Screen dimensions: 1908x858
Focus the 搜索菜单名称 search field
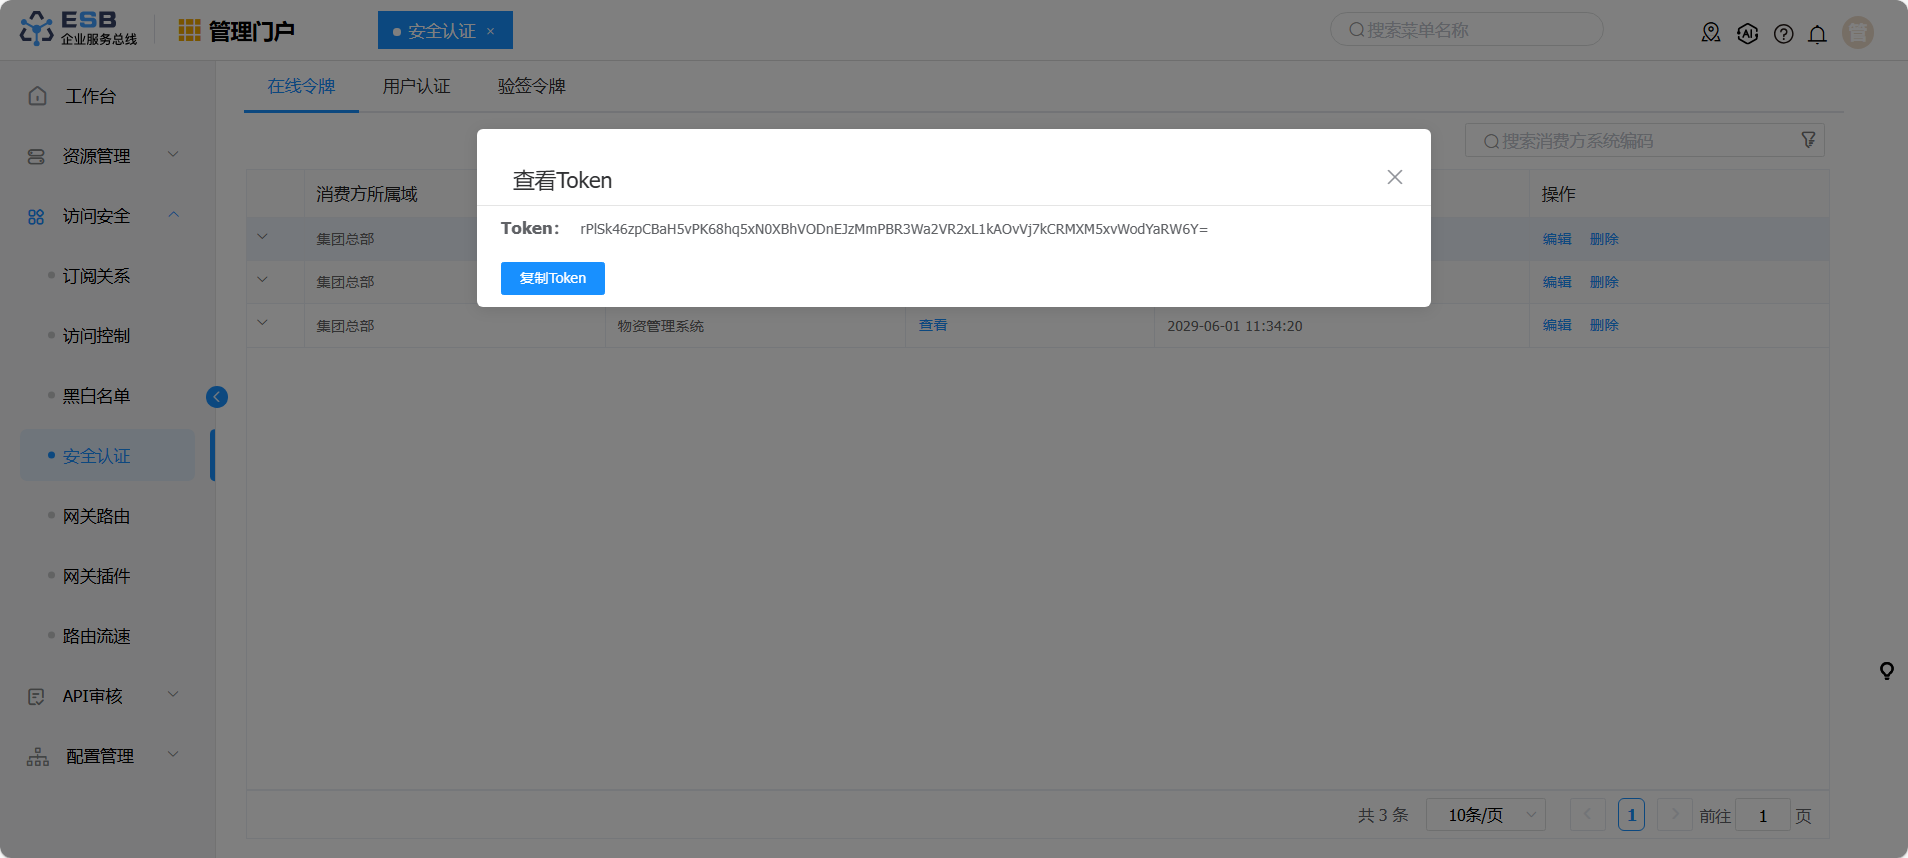point(1466,30)
